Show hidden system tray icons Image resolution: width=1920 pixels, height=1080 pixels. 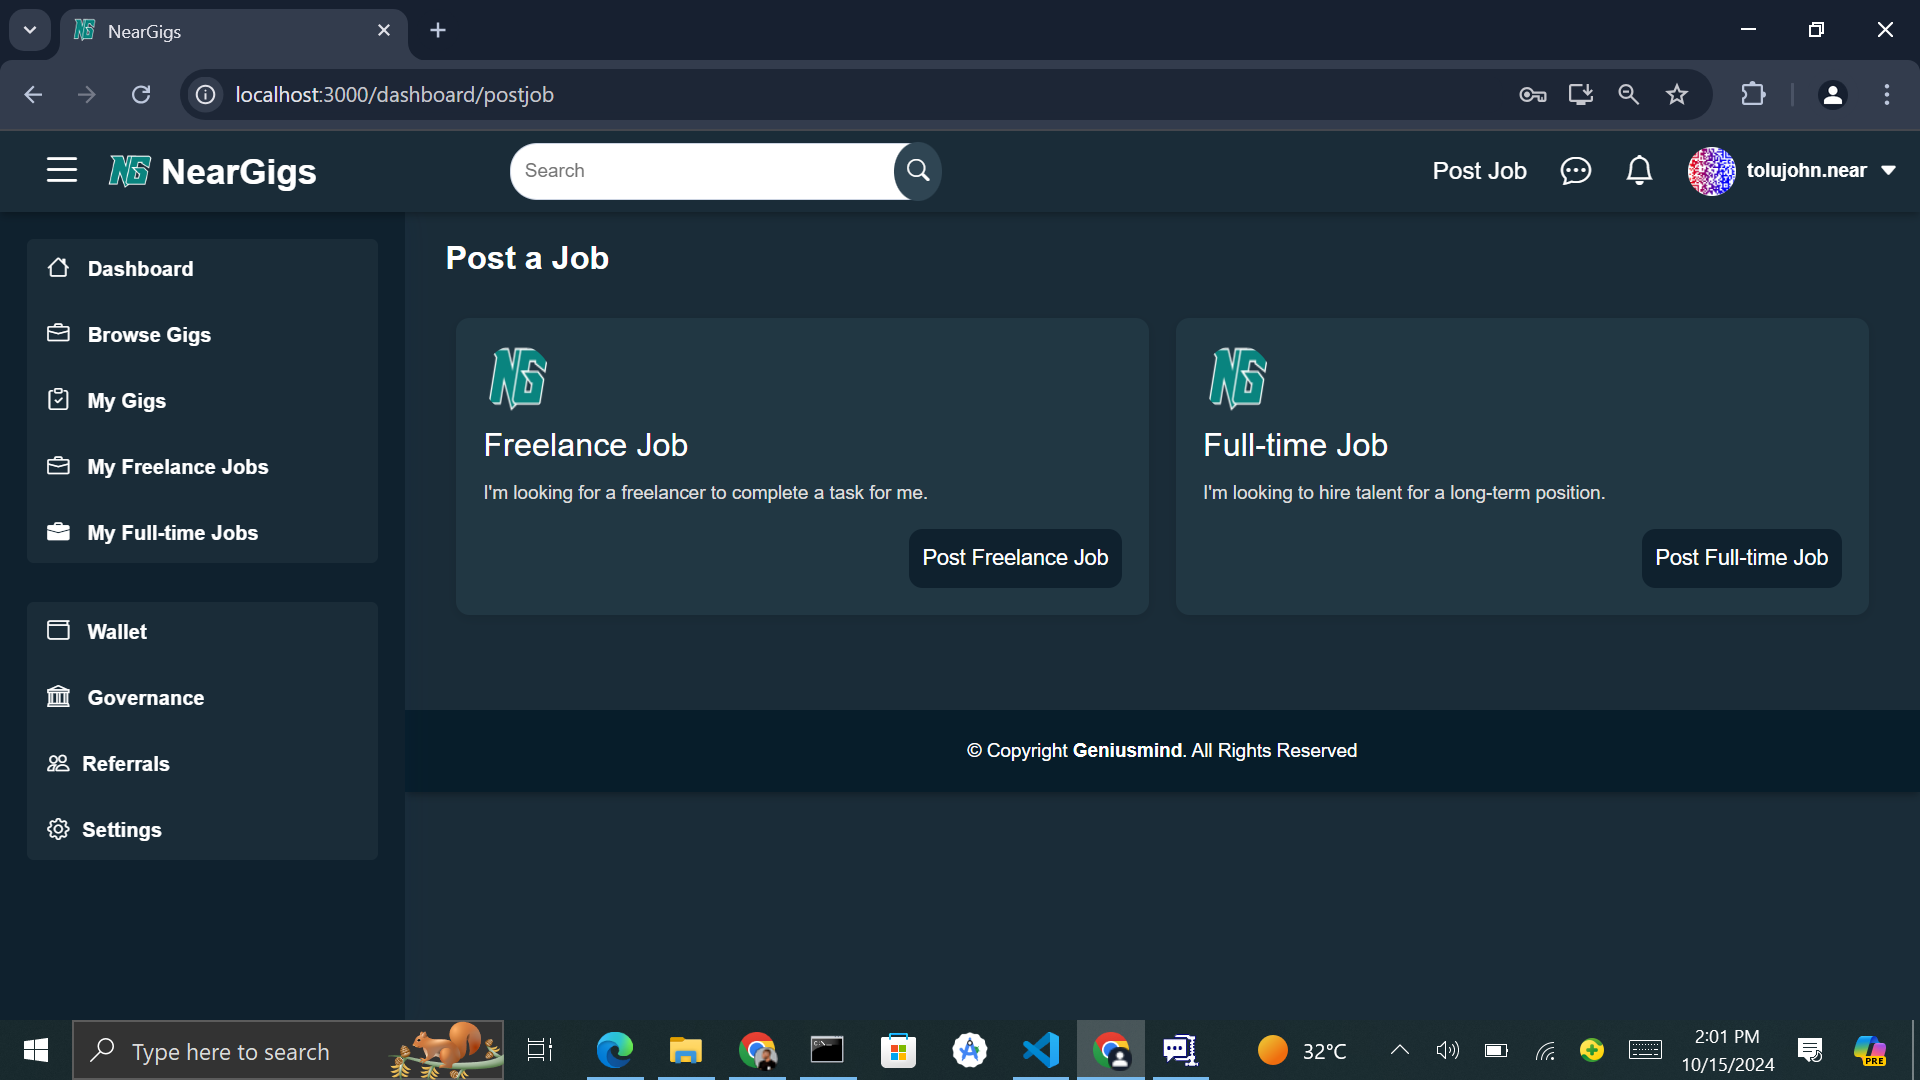[x=1400, y=1050]
